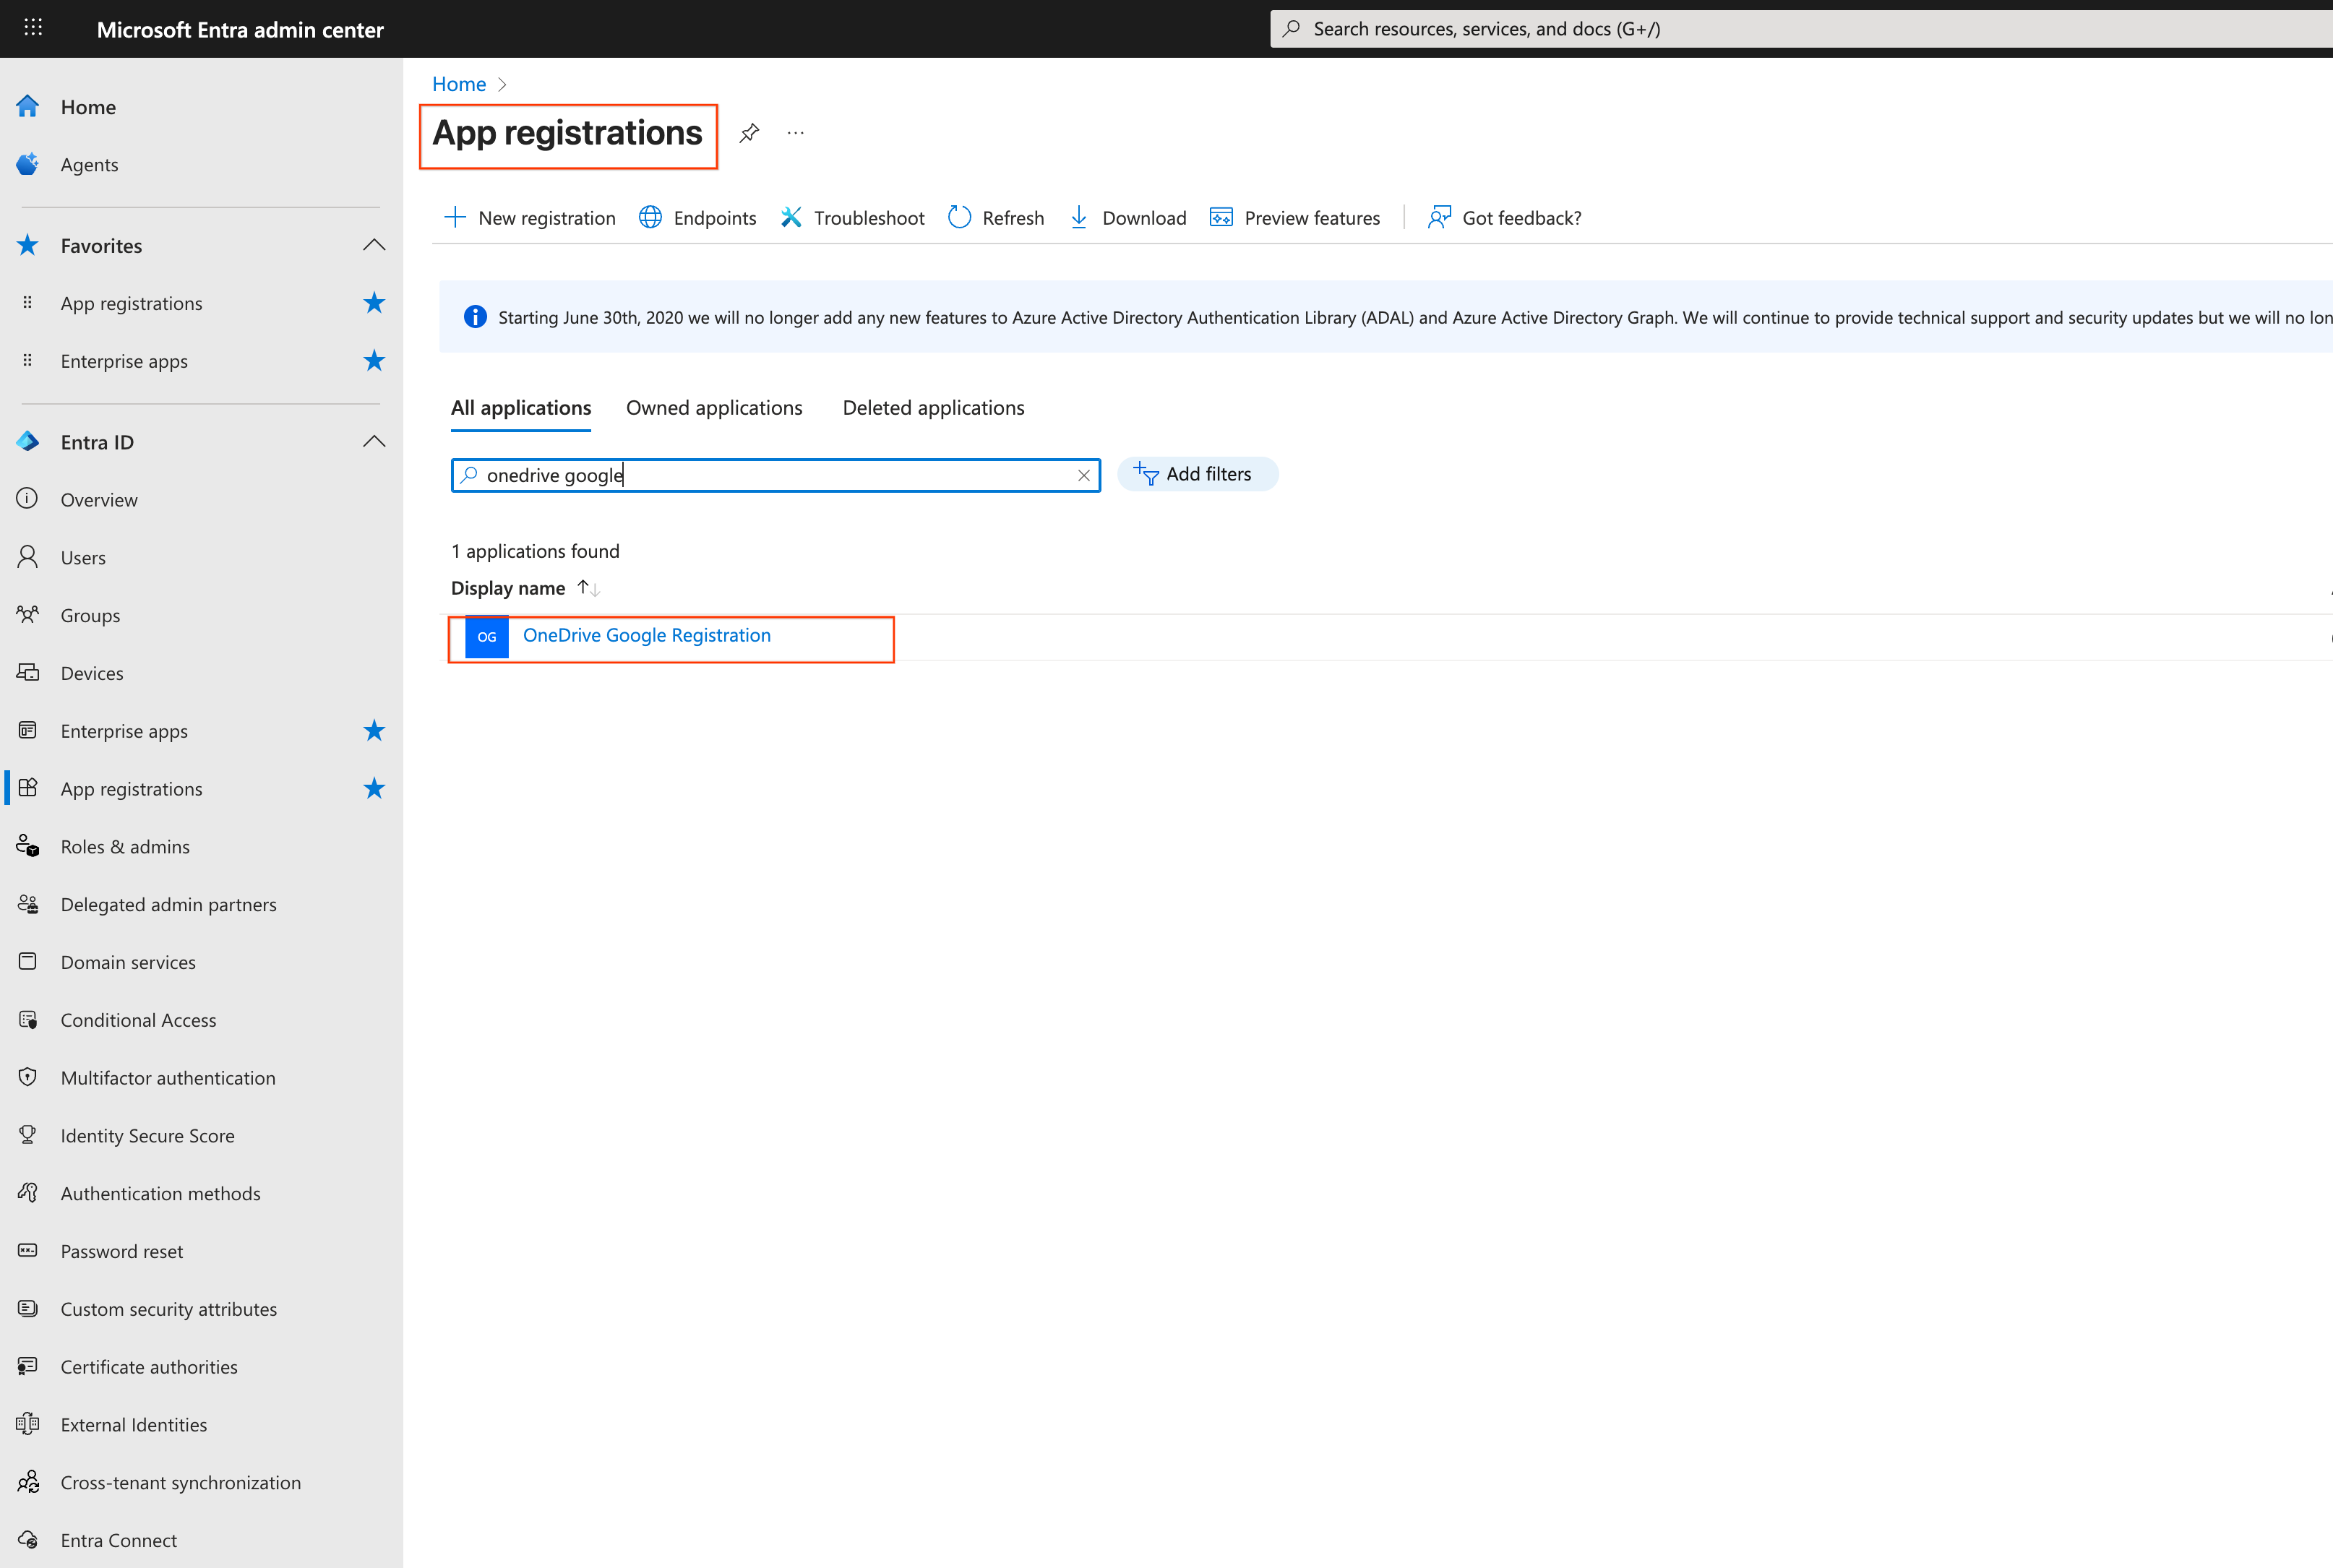Clear the onedrive google search text
This screenshot has height=1568, width=2333.
(x=1084, y=475)
